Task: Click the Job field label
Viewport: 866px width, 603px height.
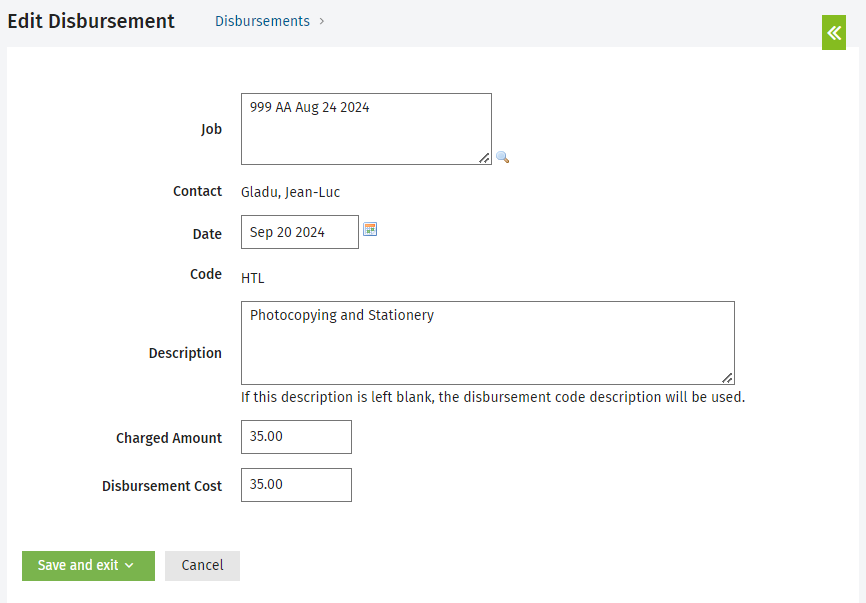Action: (x=212, y=129)
